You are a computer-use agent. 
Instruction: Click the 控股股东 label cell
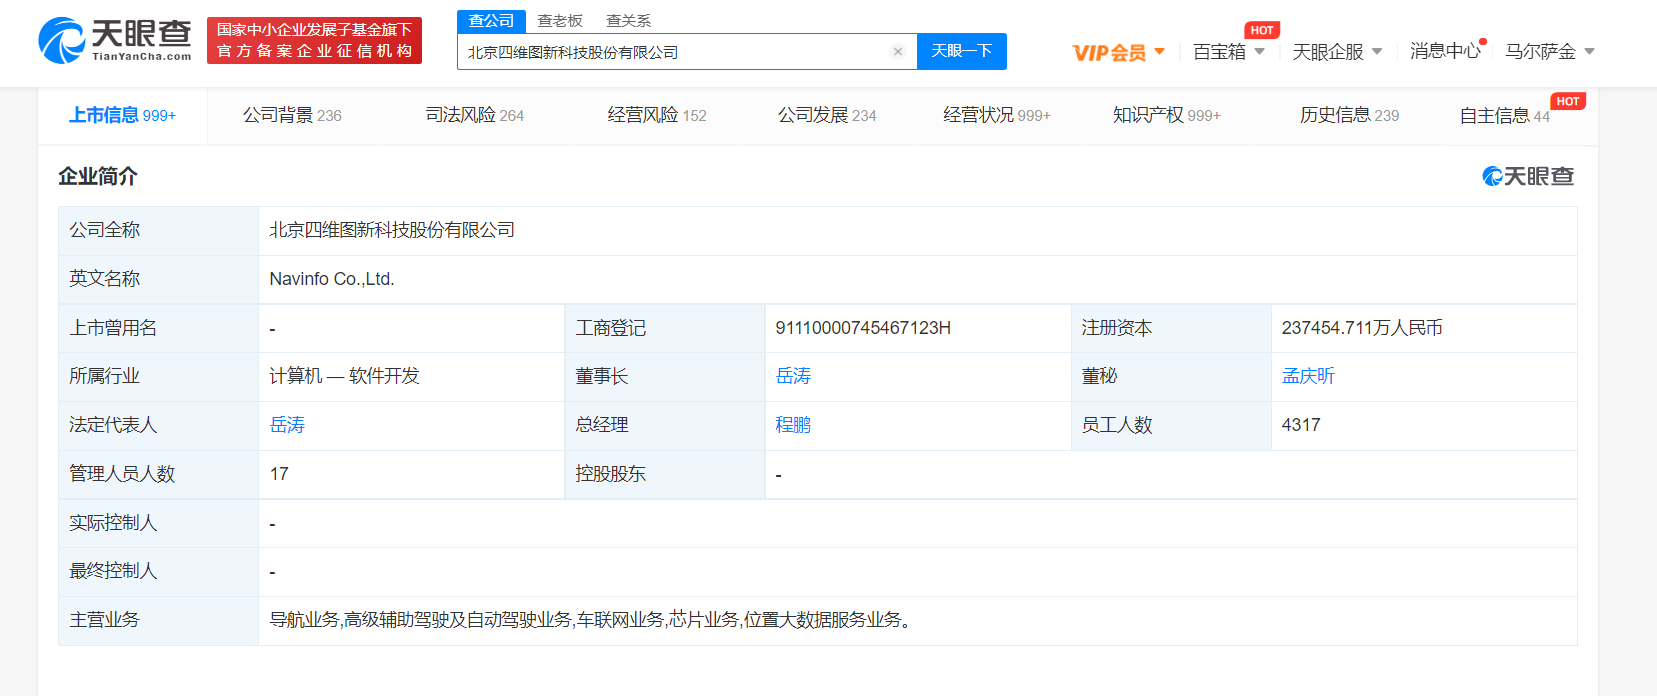[x=664, y=474]
